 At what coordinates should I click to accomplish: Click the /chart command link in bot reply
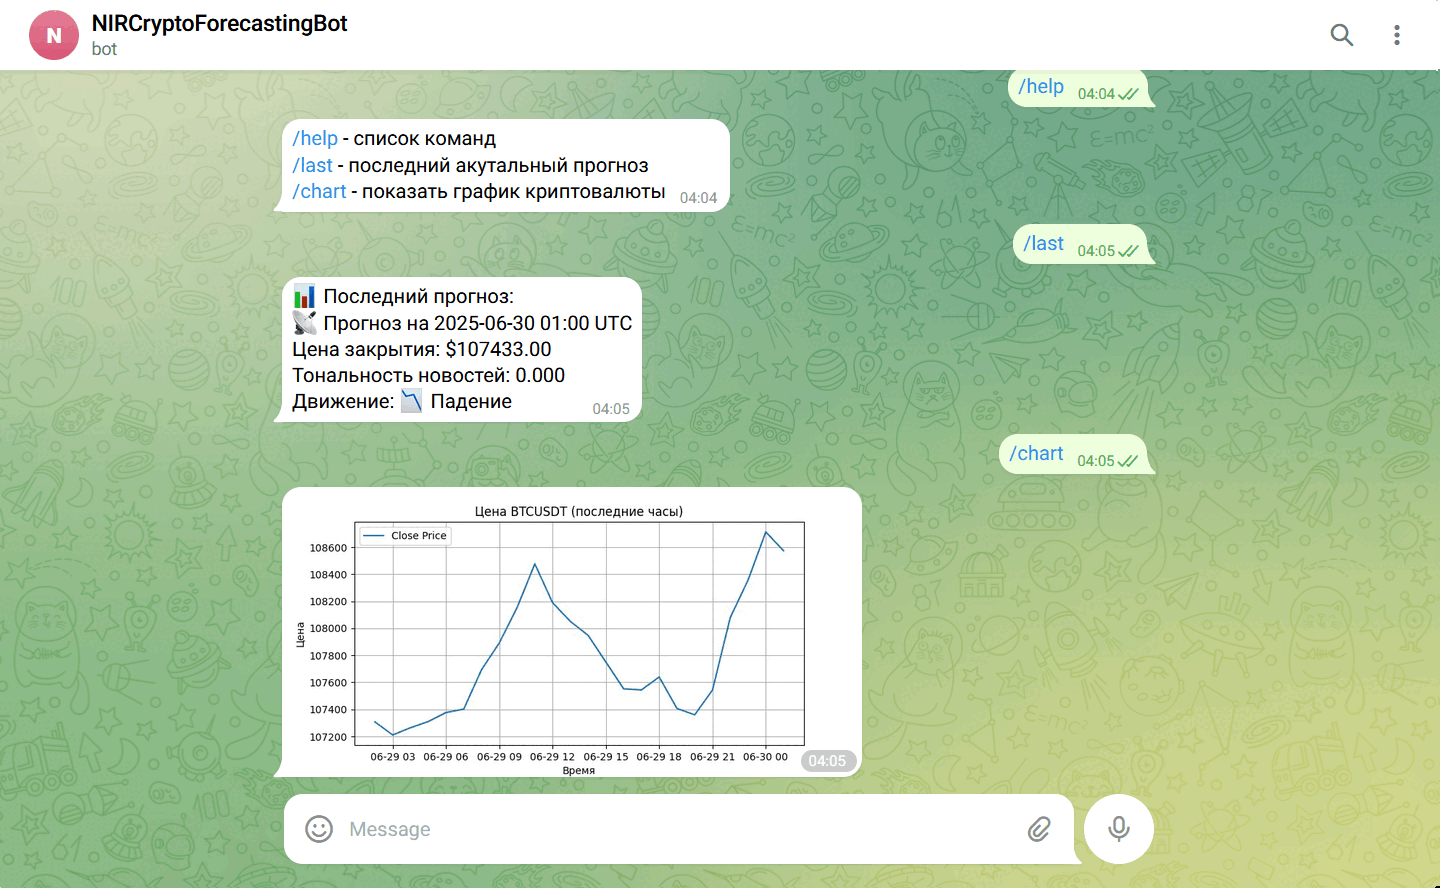(x=318, y=191)
